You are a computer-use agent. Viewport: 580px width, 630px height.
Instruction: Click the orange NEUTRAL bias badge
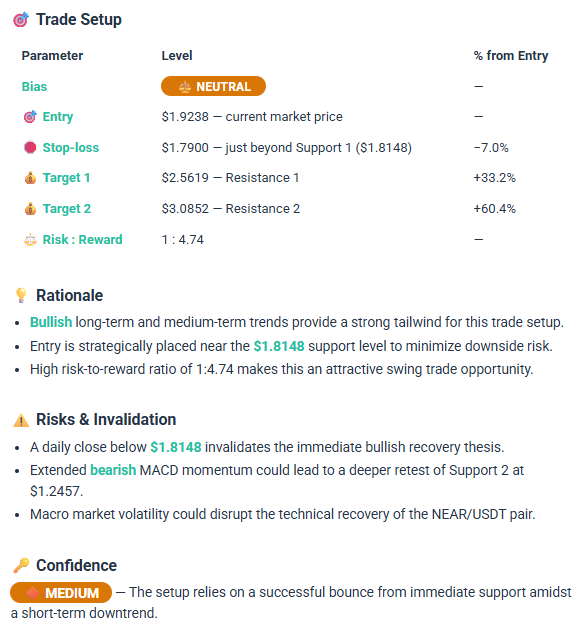[213, 86]
